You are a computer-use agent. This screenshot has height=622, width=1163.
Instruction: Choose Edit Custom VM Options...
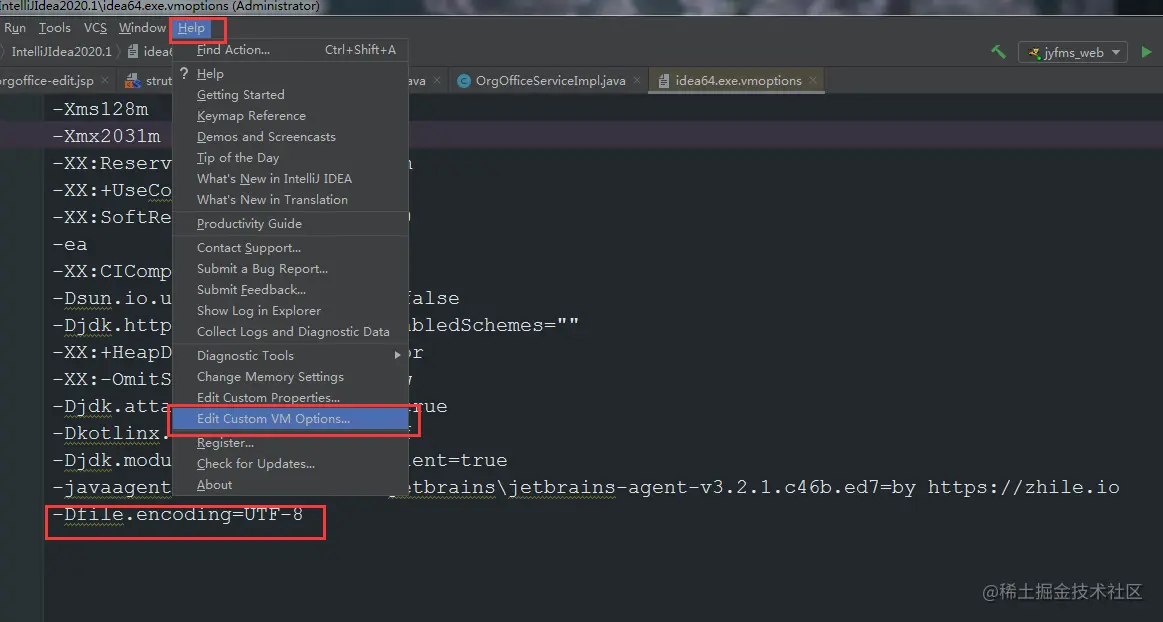[x=290, y=418]
